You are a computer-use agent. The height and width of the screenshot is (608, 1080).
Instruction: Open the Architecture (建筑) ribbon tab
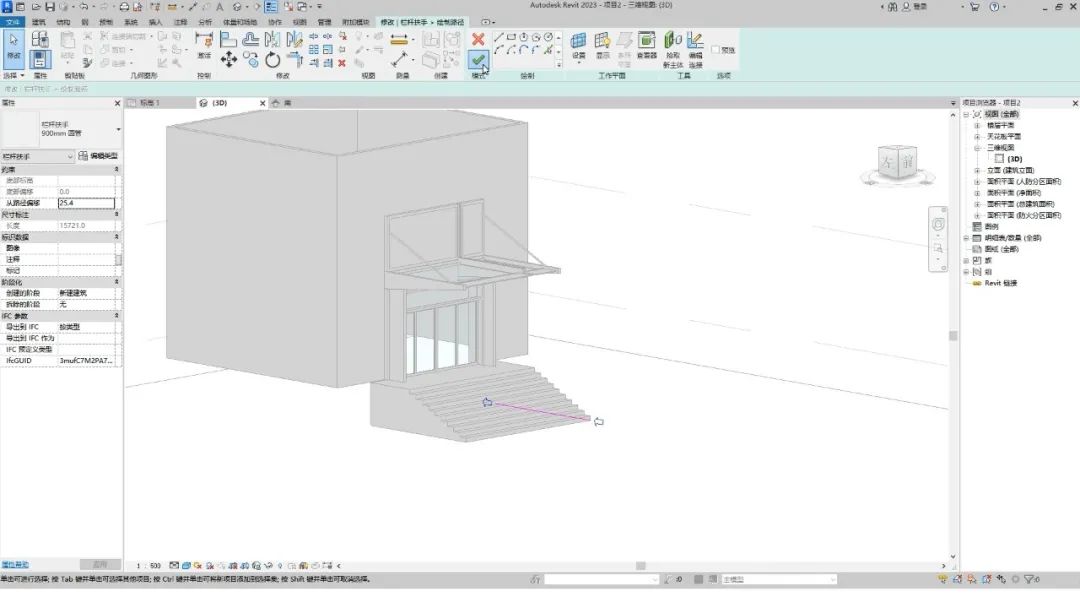point(39,22)
